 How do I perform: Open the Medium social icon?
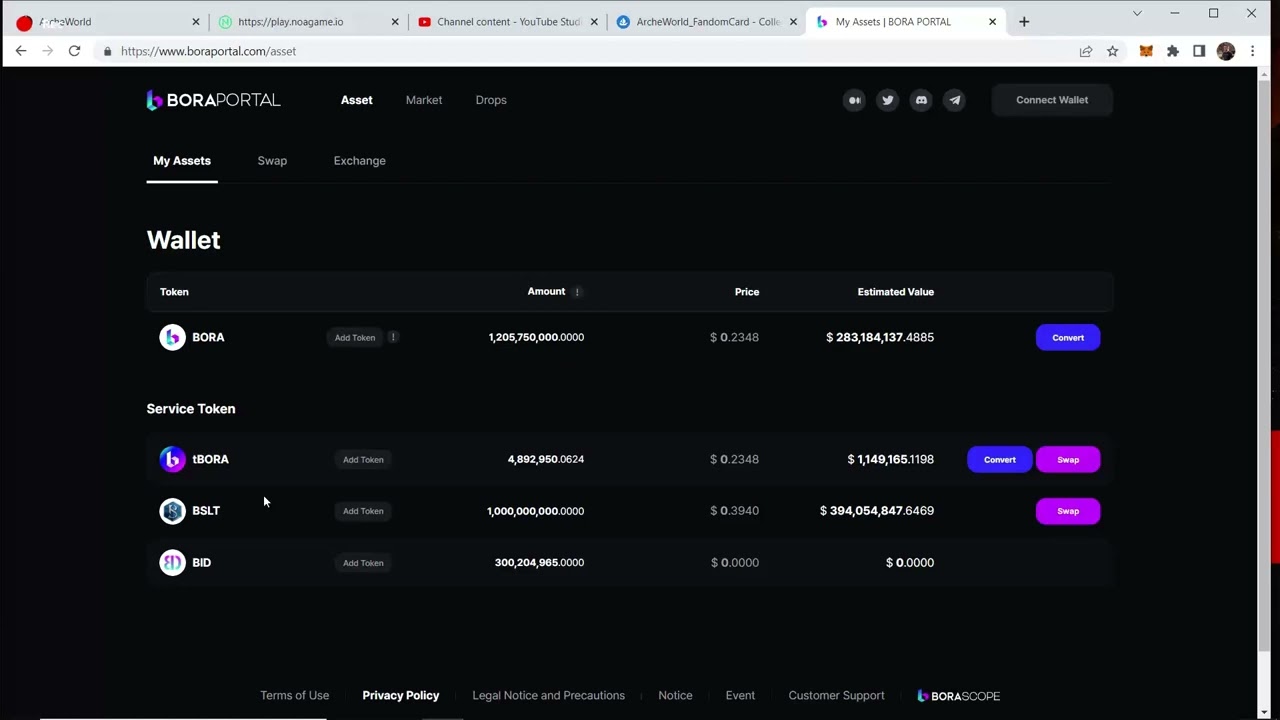point(854,100)
